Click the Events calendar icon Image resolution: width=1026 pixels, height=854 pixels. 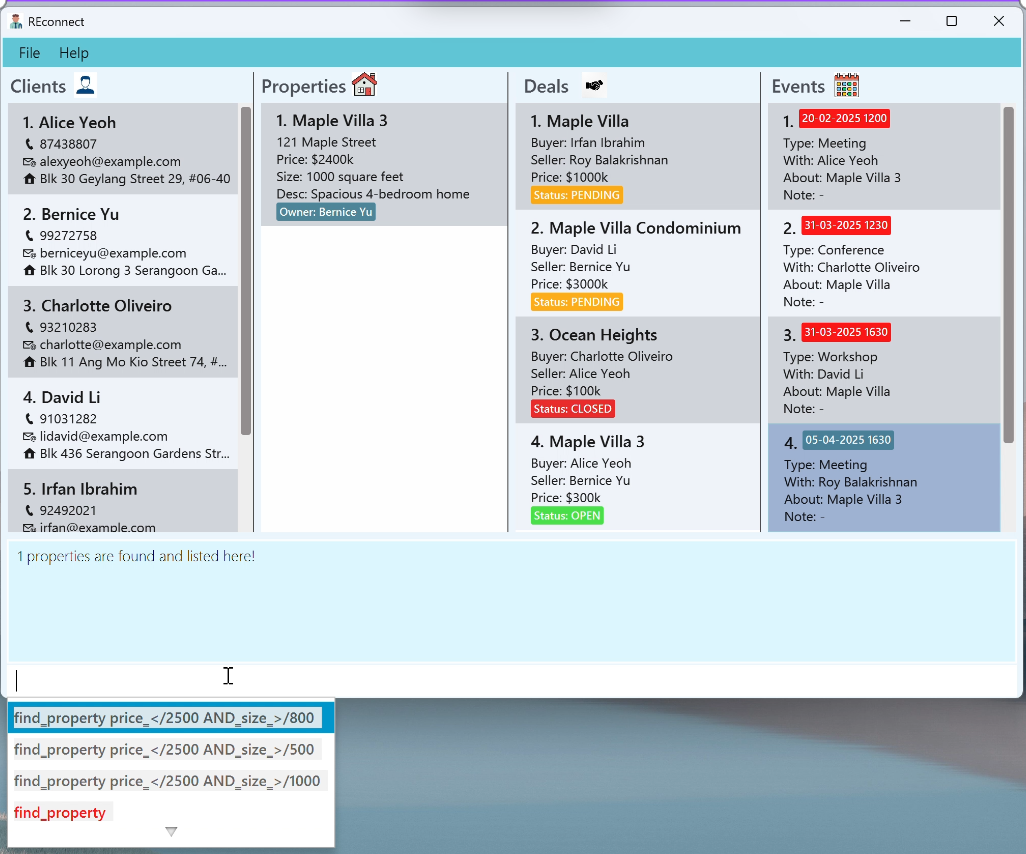(x=846, y=85)
